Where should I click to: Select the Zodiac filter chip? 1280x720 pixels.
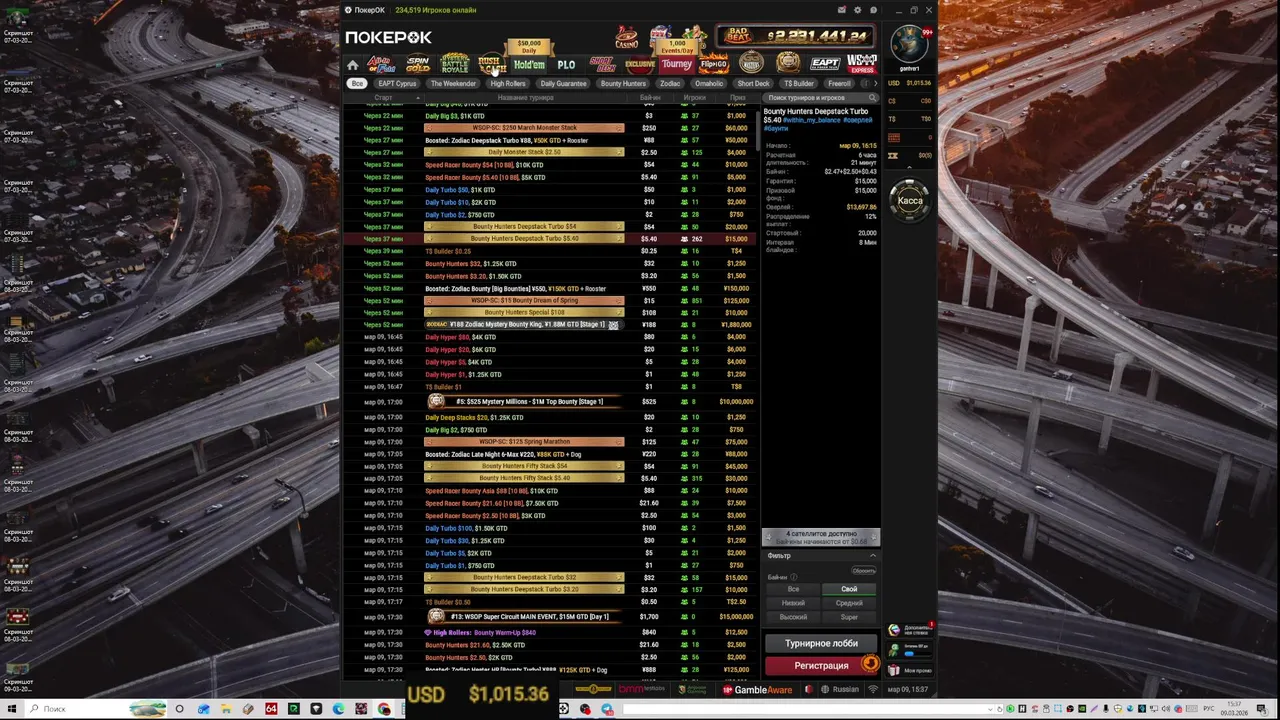click(670, 84)
